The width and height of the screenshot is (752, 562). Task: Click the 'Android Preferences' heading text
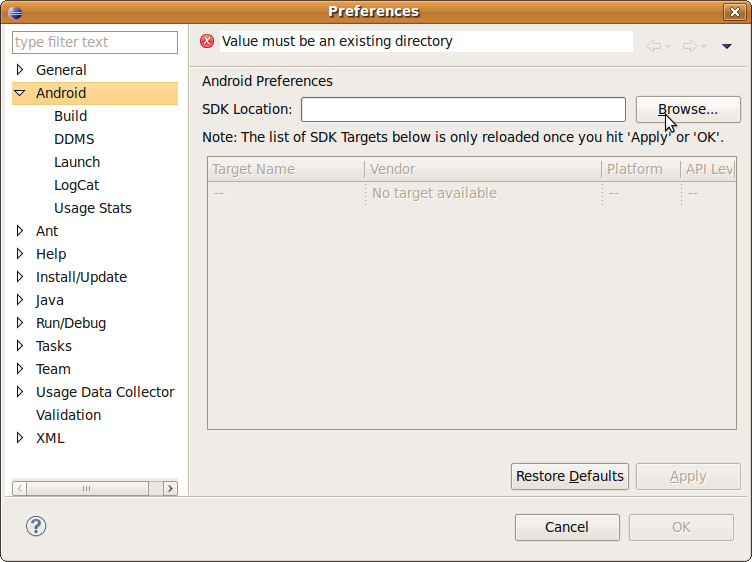point(267,81)
